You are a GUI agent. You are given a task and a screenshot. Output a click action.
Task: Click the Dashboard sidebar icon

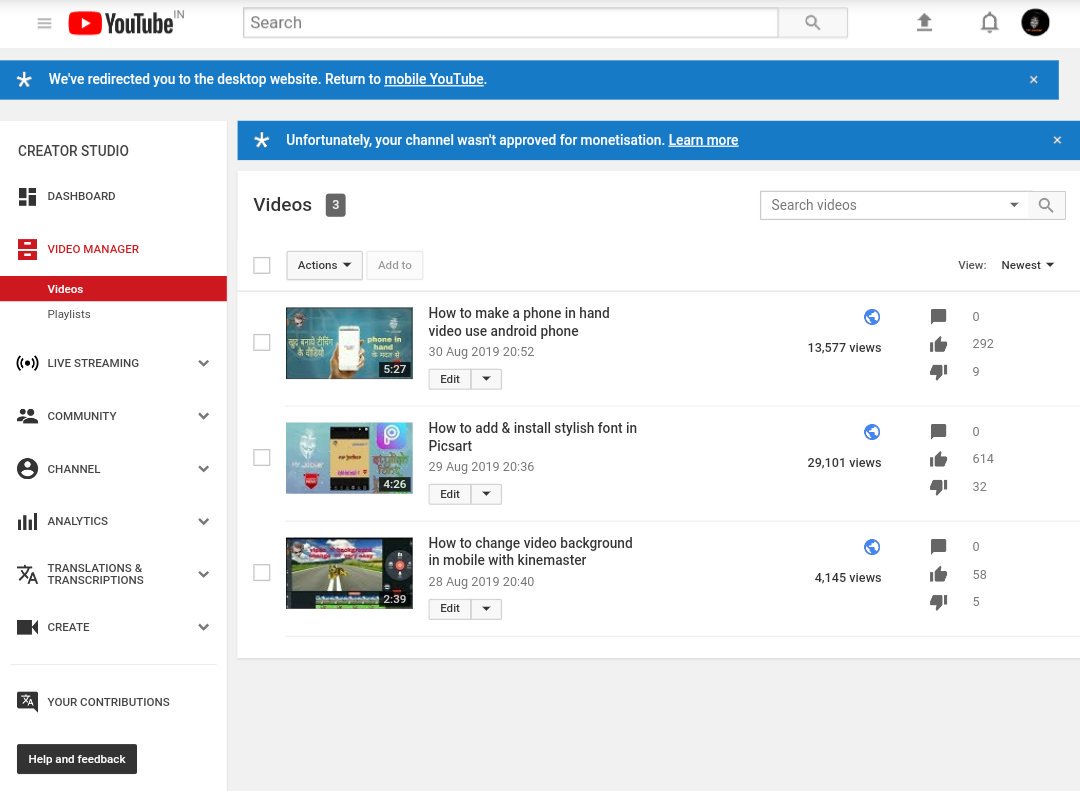click(27, 196)
